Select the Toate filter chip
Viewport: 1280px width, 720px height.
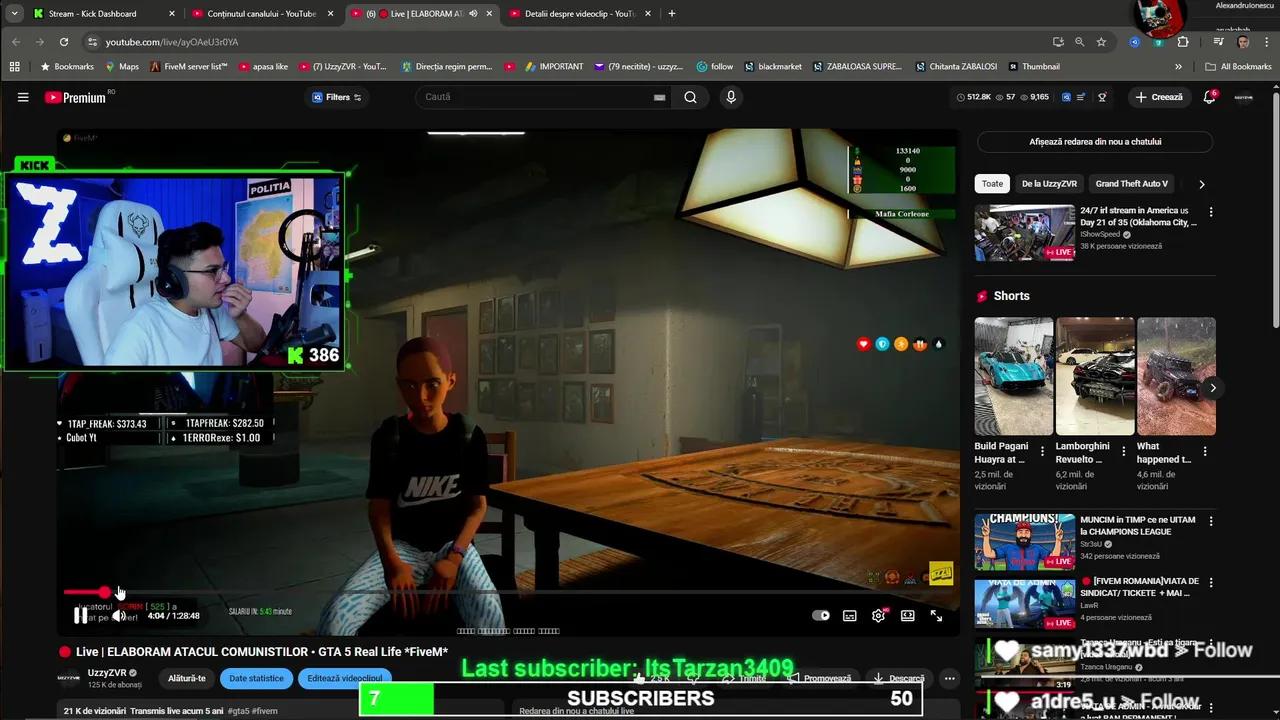[992, 184]
